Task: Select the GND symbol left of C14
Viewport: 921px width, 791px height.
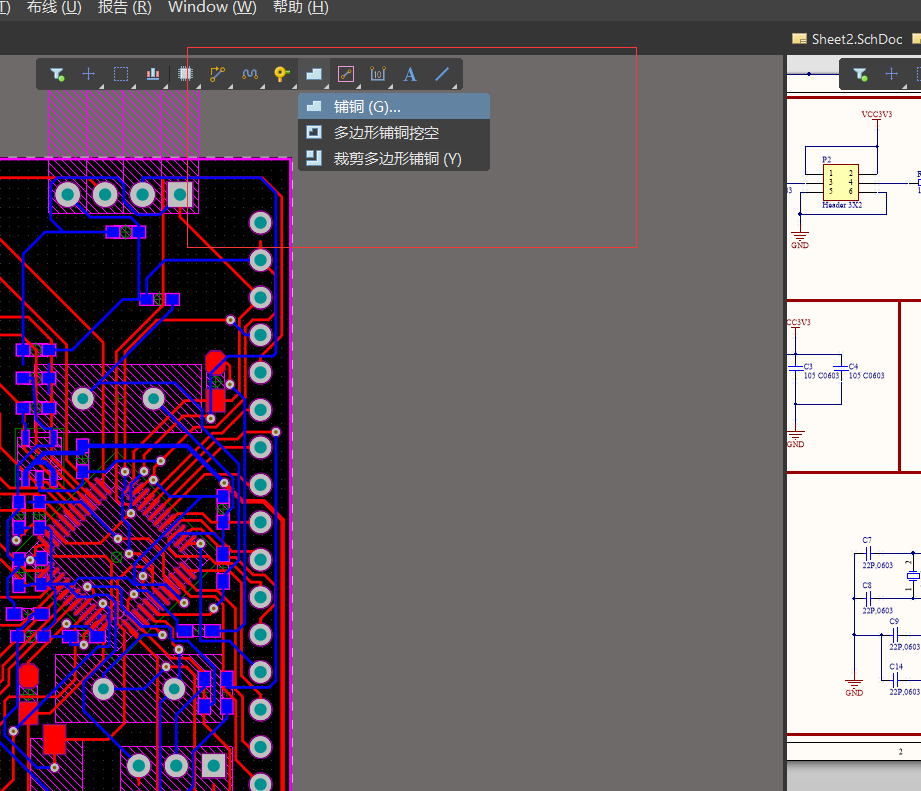Action: (854, 688)
